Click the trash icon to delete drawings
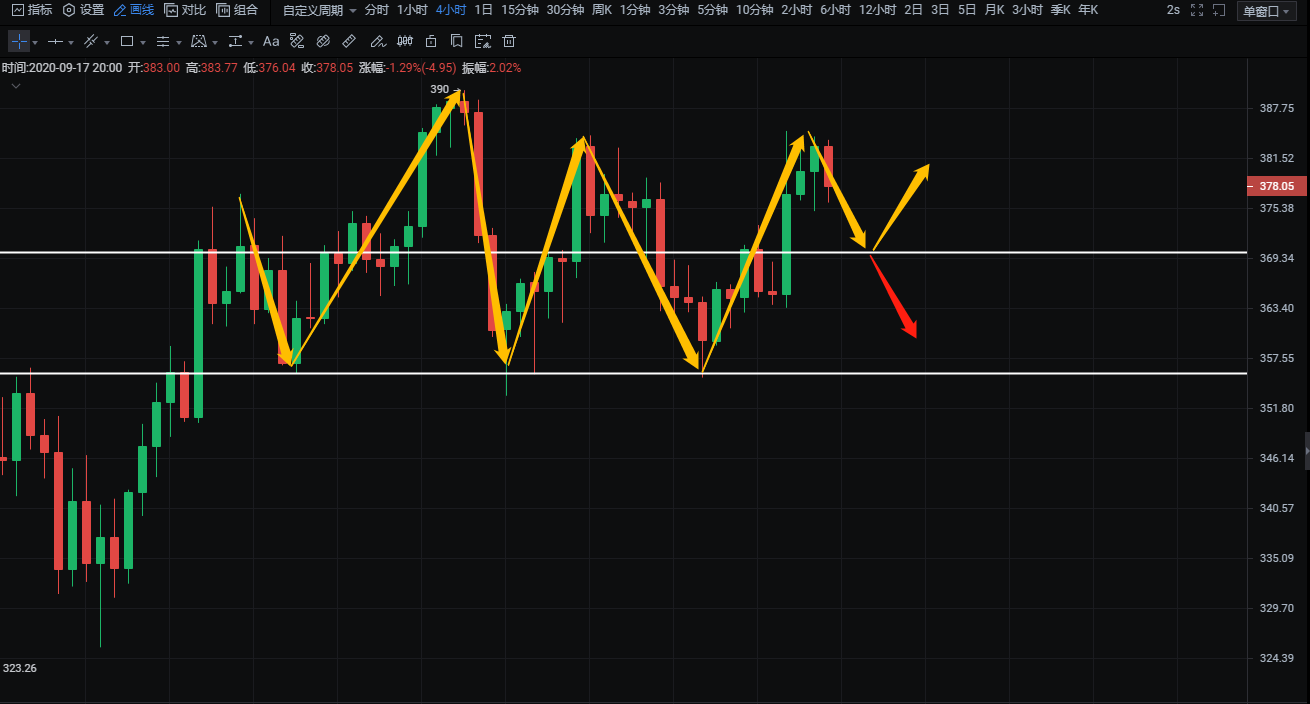Screen dimensions: 1310x704 click(x=509, y=42)
